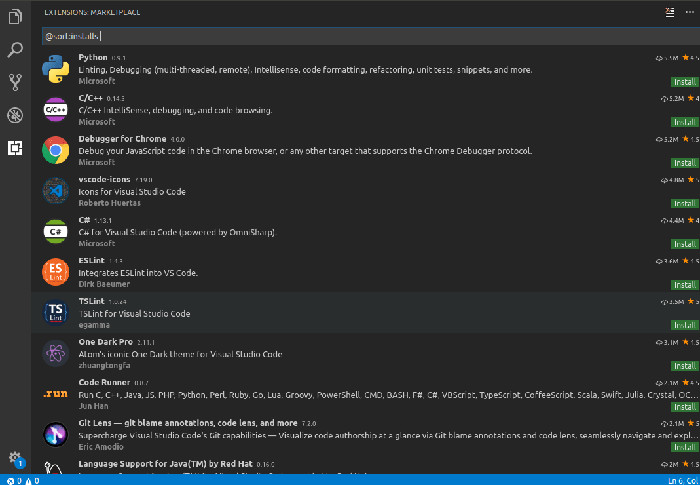Image resolution: width=700 pixels, height=485 pixels.
Task: Install the ESLint extension
Action: [684, 284]
